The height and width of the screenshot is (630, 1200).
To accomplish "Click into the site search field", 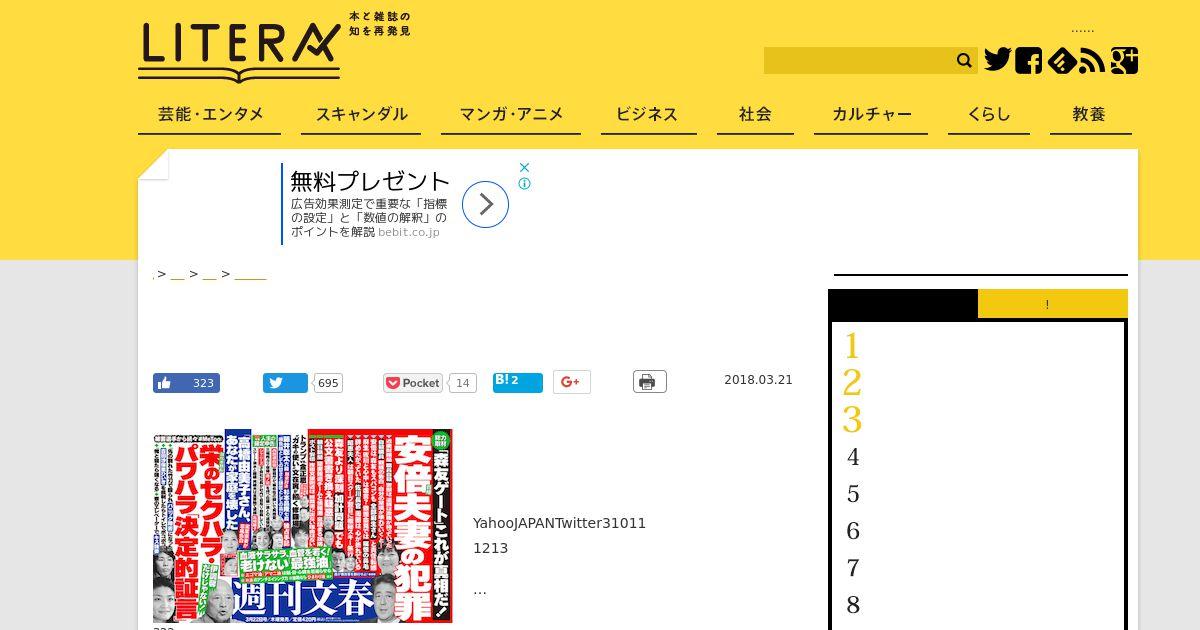I will pyautogui.click(x=858, y=61).
